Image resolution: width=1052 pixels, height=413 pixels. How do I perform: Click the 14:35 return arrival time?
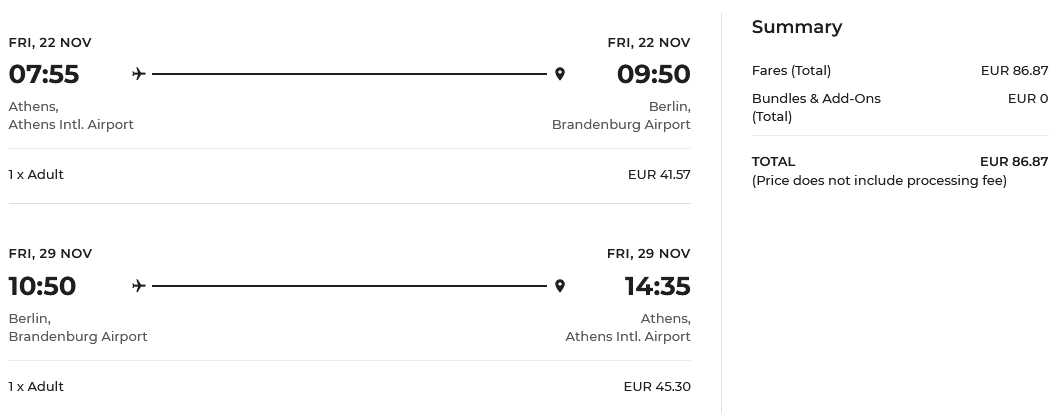pos(657,286)
